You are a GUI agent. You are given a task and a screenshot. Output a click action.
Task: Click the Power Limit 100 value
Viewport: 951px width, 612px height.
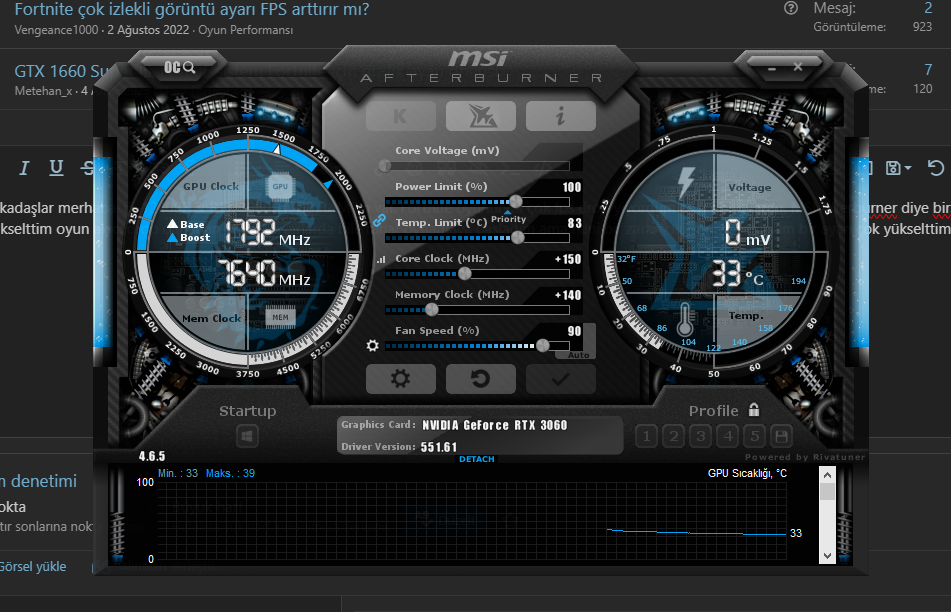pos(572,187)
